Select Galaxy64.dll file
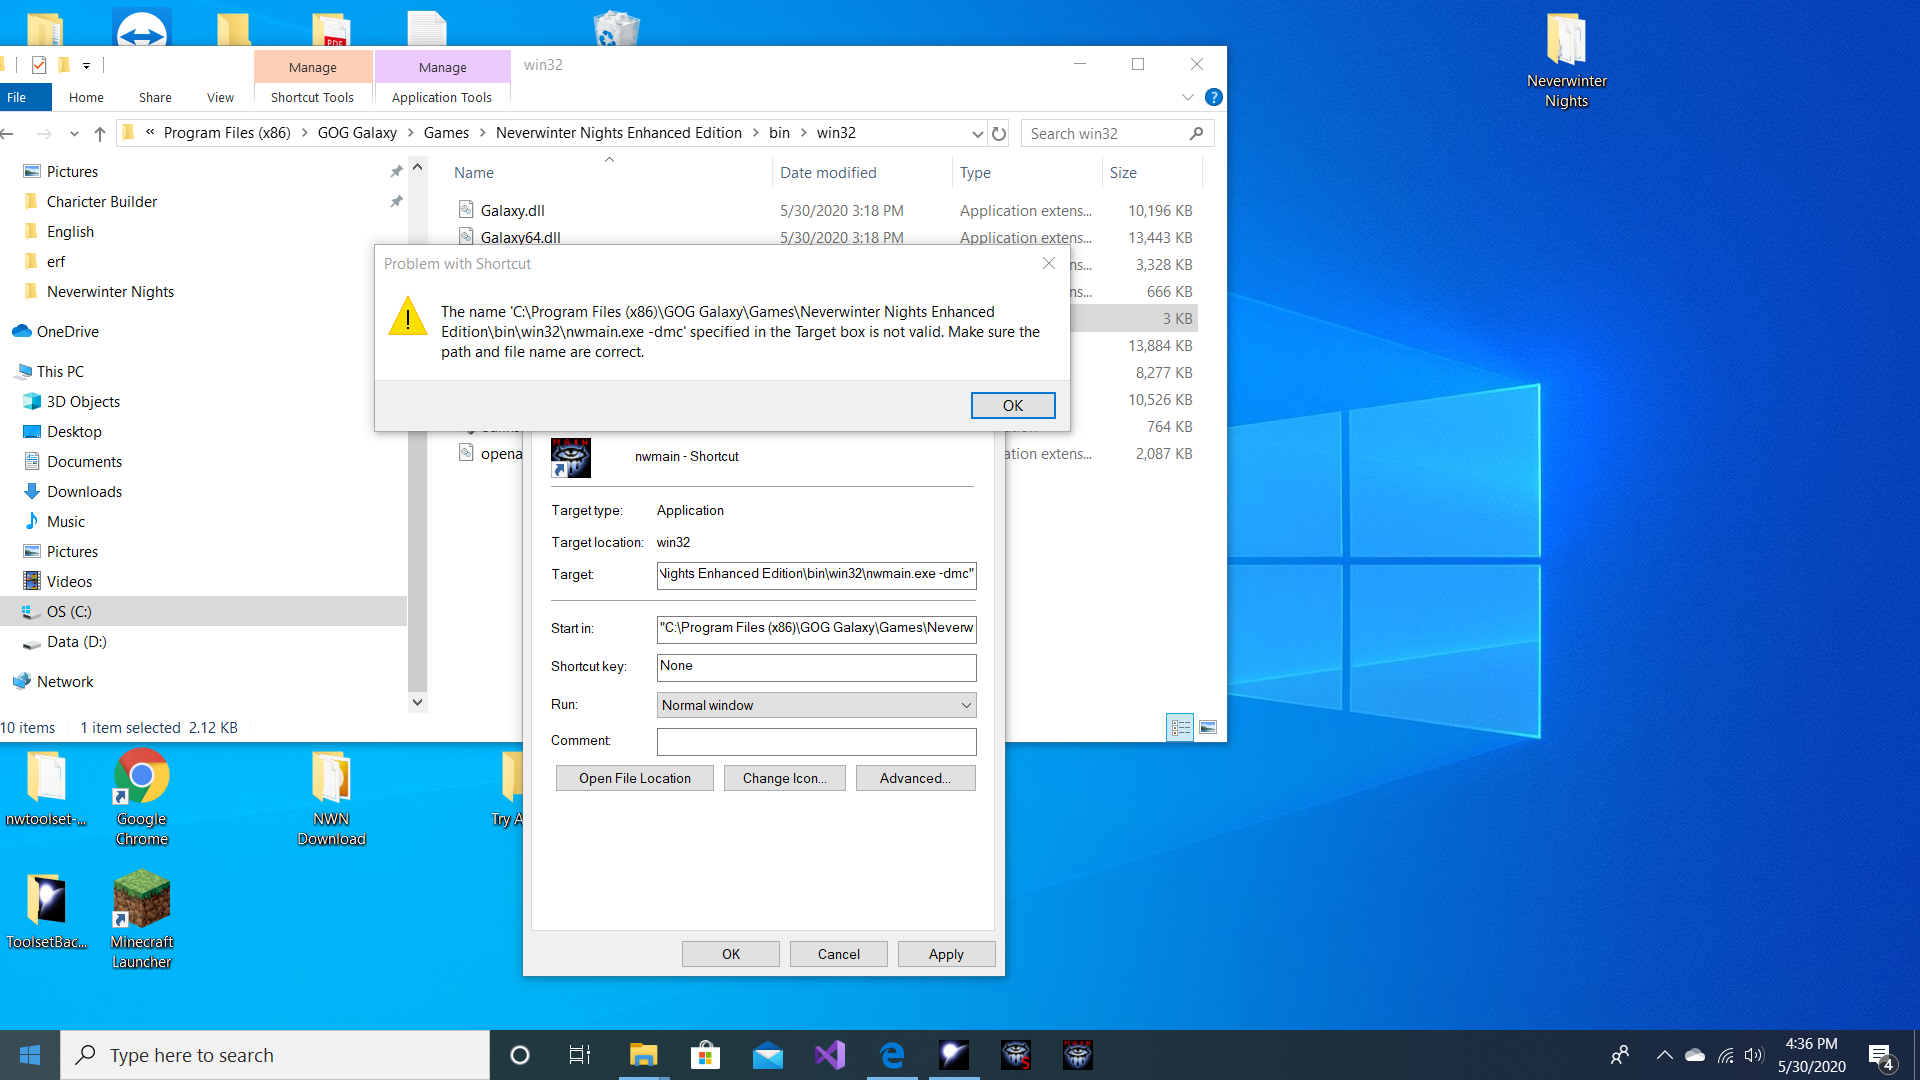Viewport: 1920px width, 1080px height. pos(520,237)
